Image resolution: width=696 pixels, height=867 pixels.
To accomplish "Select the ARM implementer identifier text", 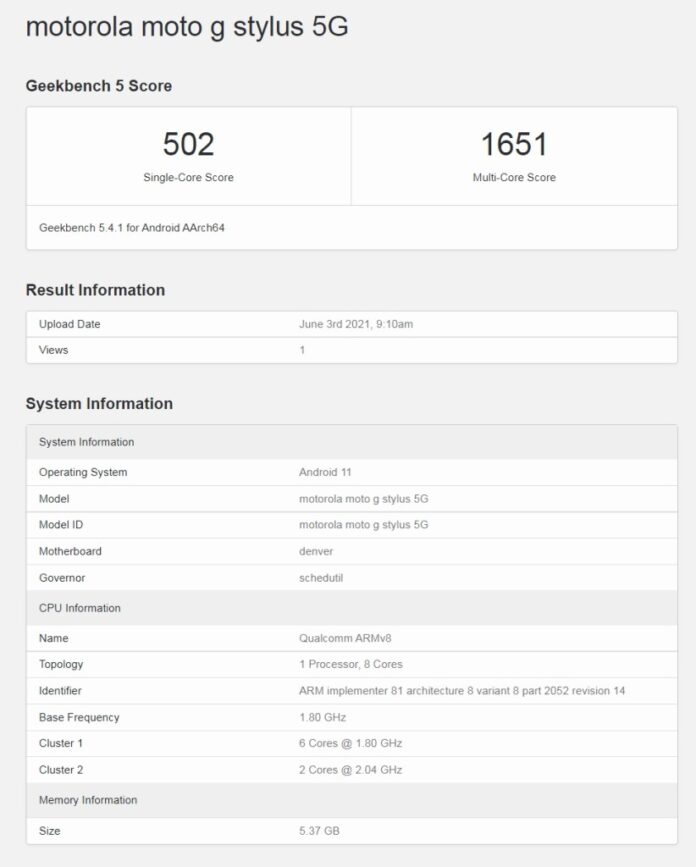I will (462, 691).
